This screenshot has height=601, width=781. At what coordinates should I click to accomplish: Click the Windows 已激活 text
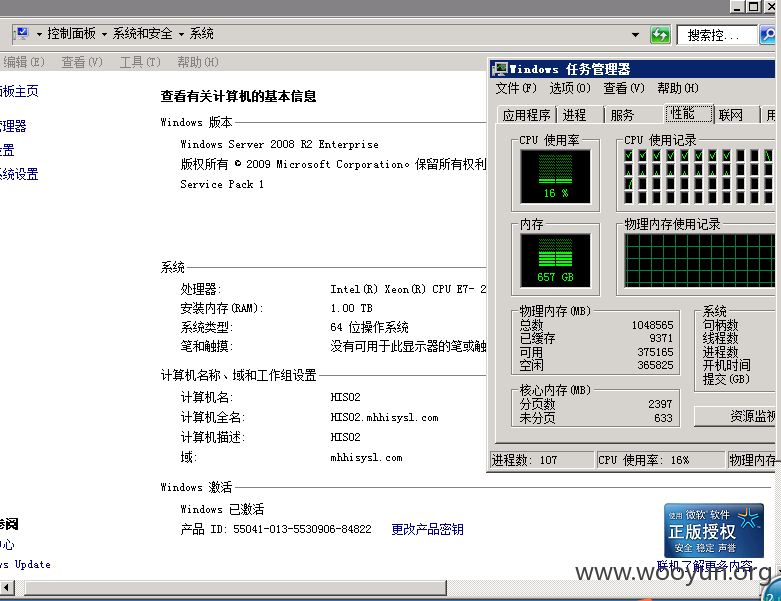[222, 509]
